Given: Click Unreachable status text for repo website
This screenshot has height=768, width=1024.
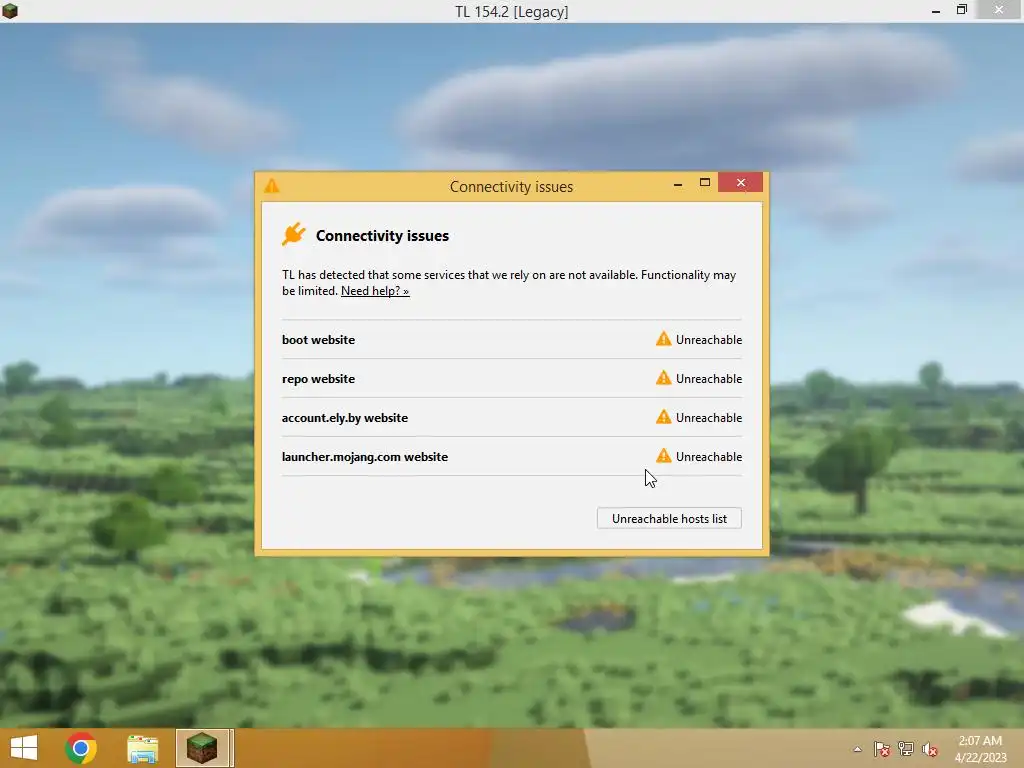Looking at the screenshot, I should (x=709, y=379).
